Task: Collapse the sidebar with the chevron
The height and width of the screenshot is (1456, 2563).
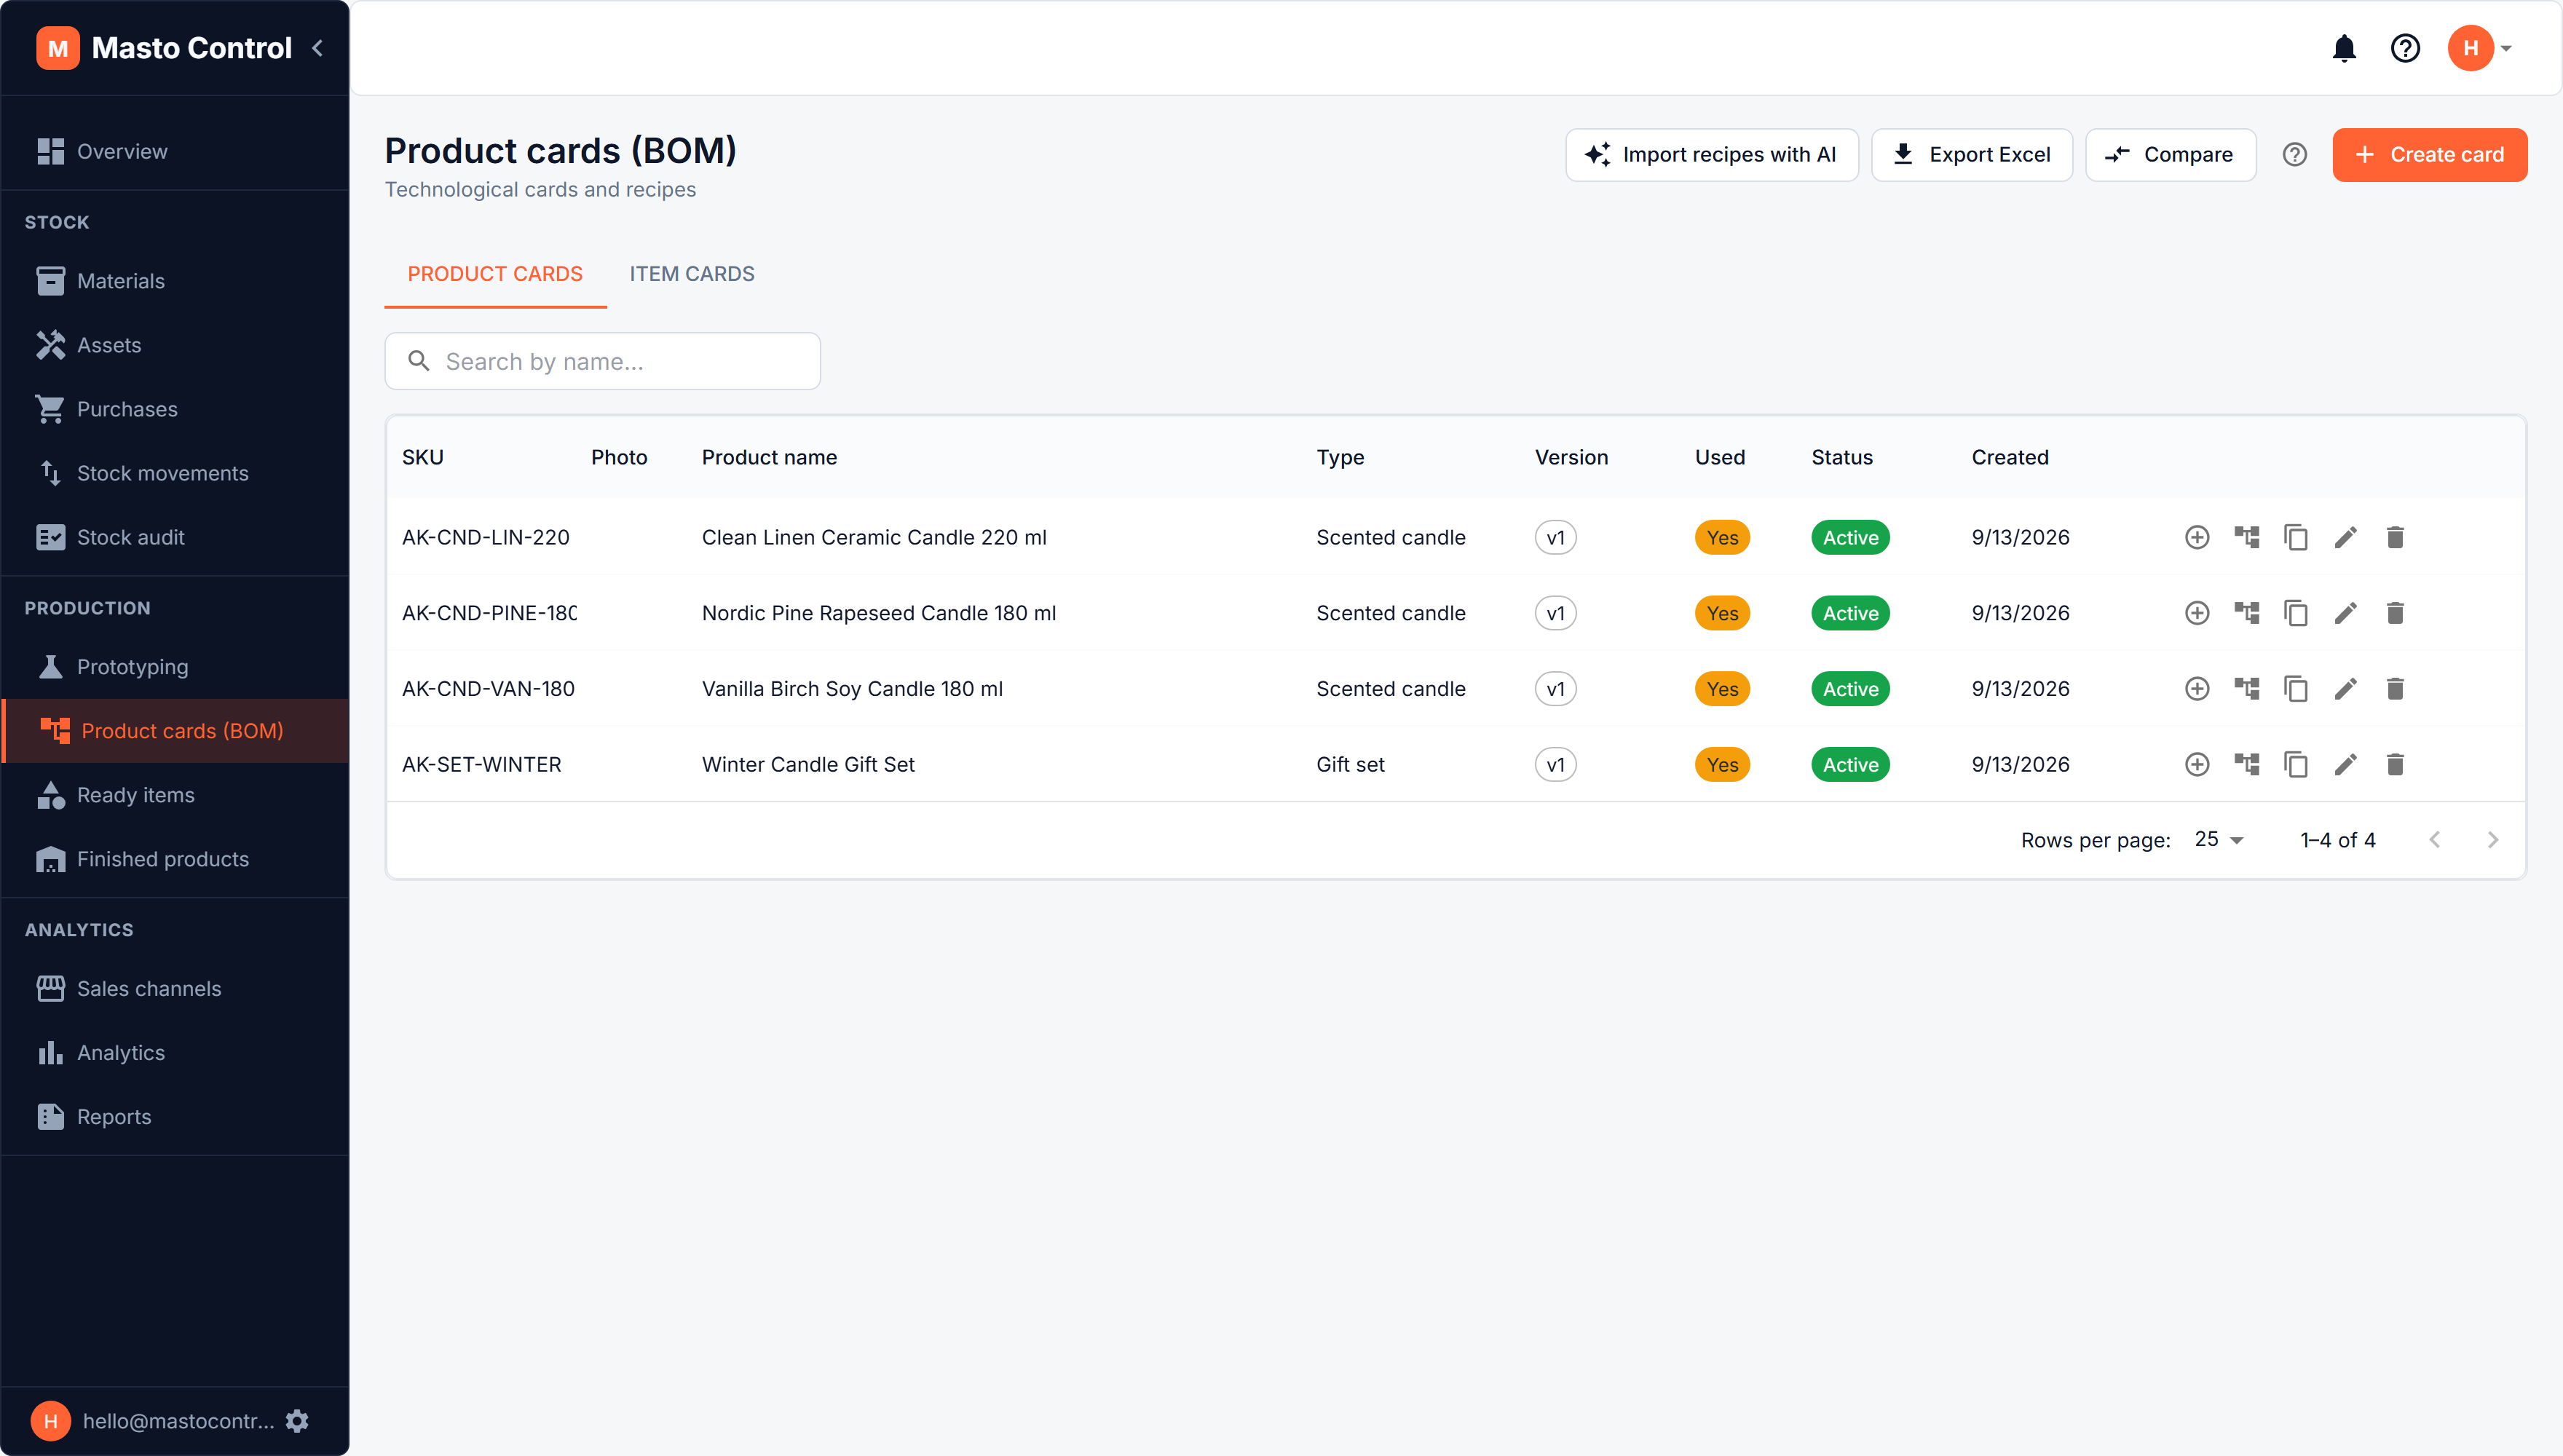Action: tap(318, 48)
